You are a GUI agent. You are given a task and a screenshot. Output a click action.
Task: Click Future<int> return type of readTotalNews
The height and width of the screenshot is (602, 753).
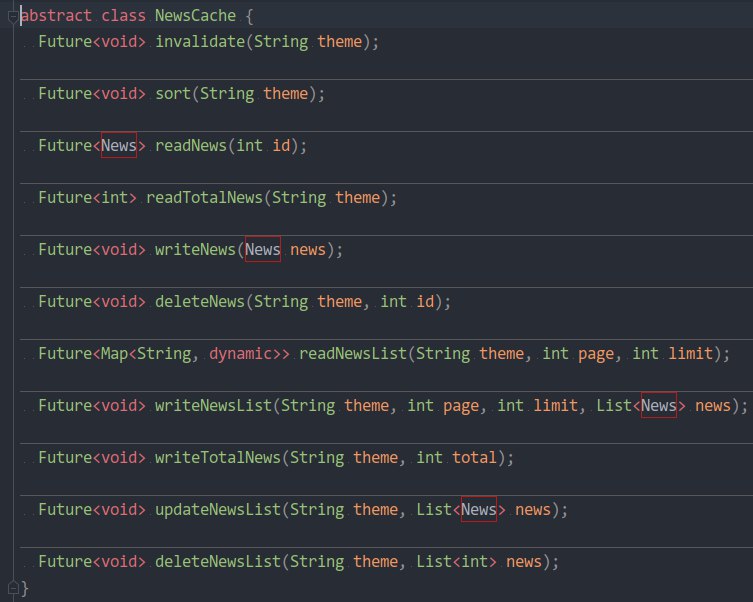[x=87, y=197]
